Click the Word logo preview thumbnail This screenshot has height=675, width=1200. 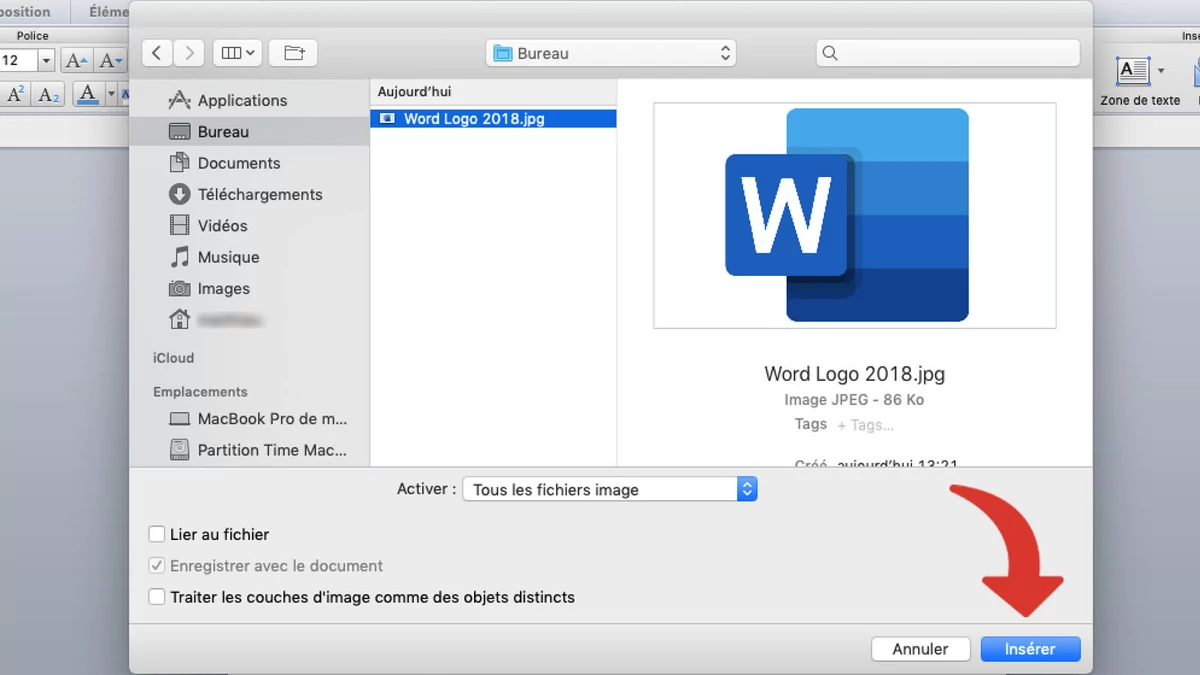point(855,215)
